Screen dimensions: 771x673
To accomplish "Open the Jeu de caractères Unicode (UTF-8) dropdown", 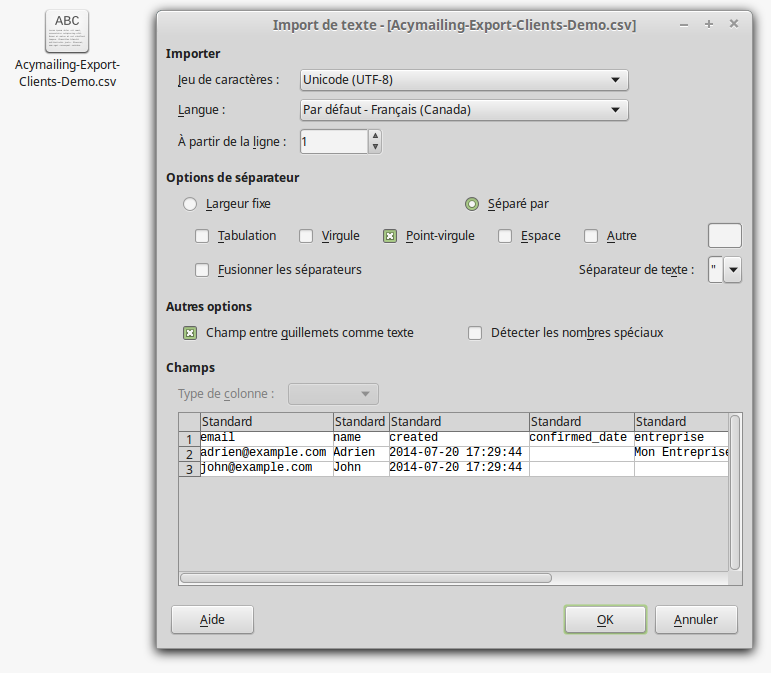I will (x=464, y=80).
